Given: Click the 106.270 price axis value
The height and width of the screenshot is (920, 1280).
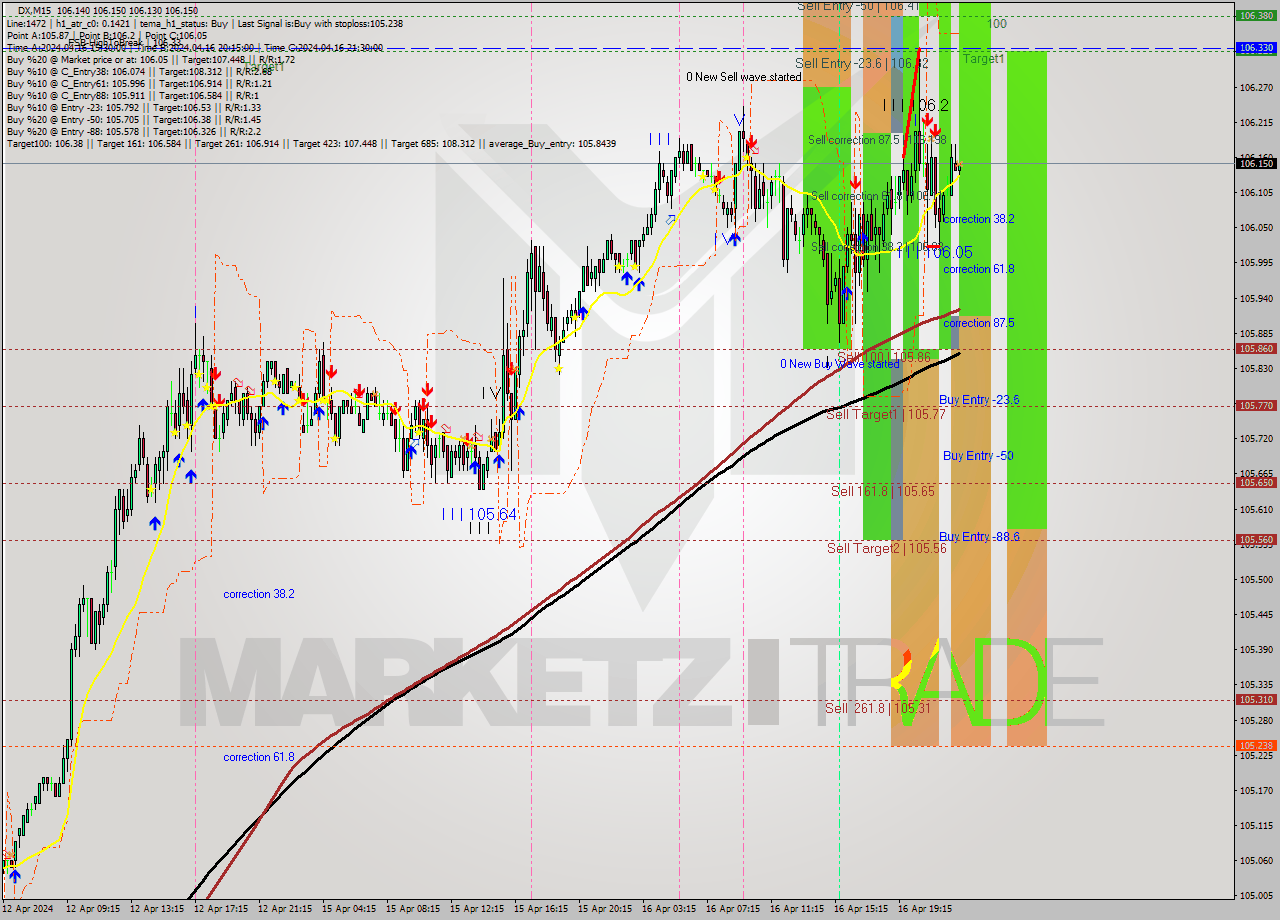Looking at the screenshot, I should coord(1256,87).
